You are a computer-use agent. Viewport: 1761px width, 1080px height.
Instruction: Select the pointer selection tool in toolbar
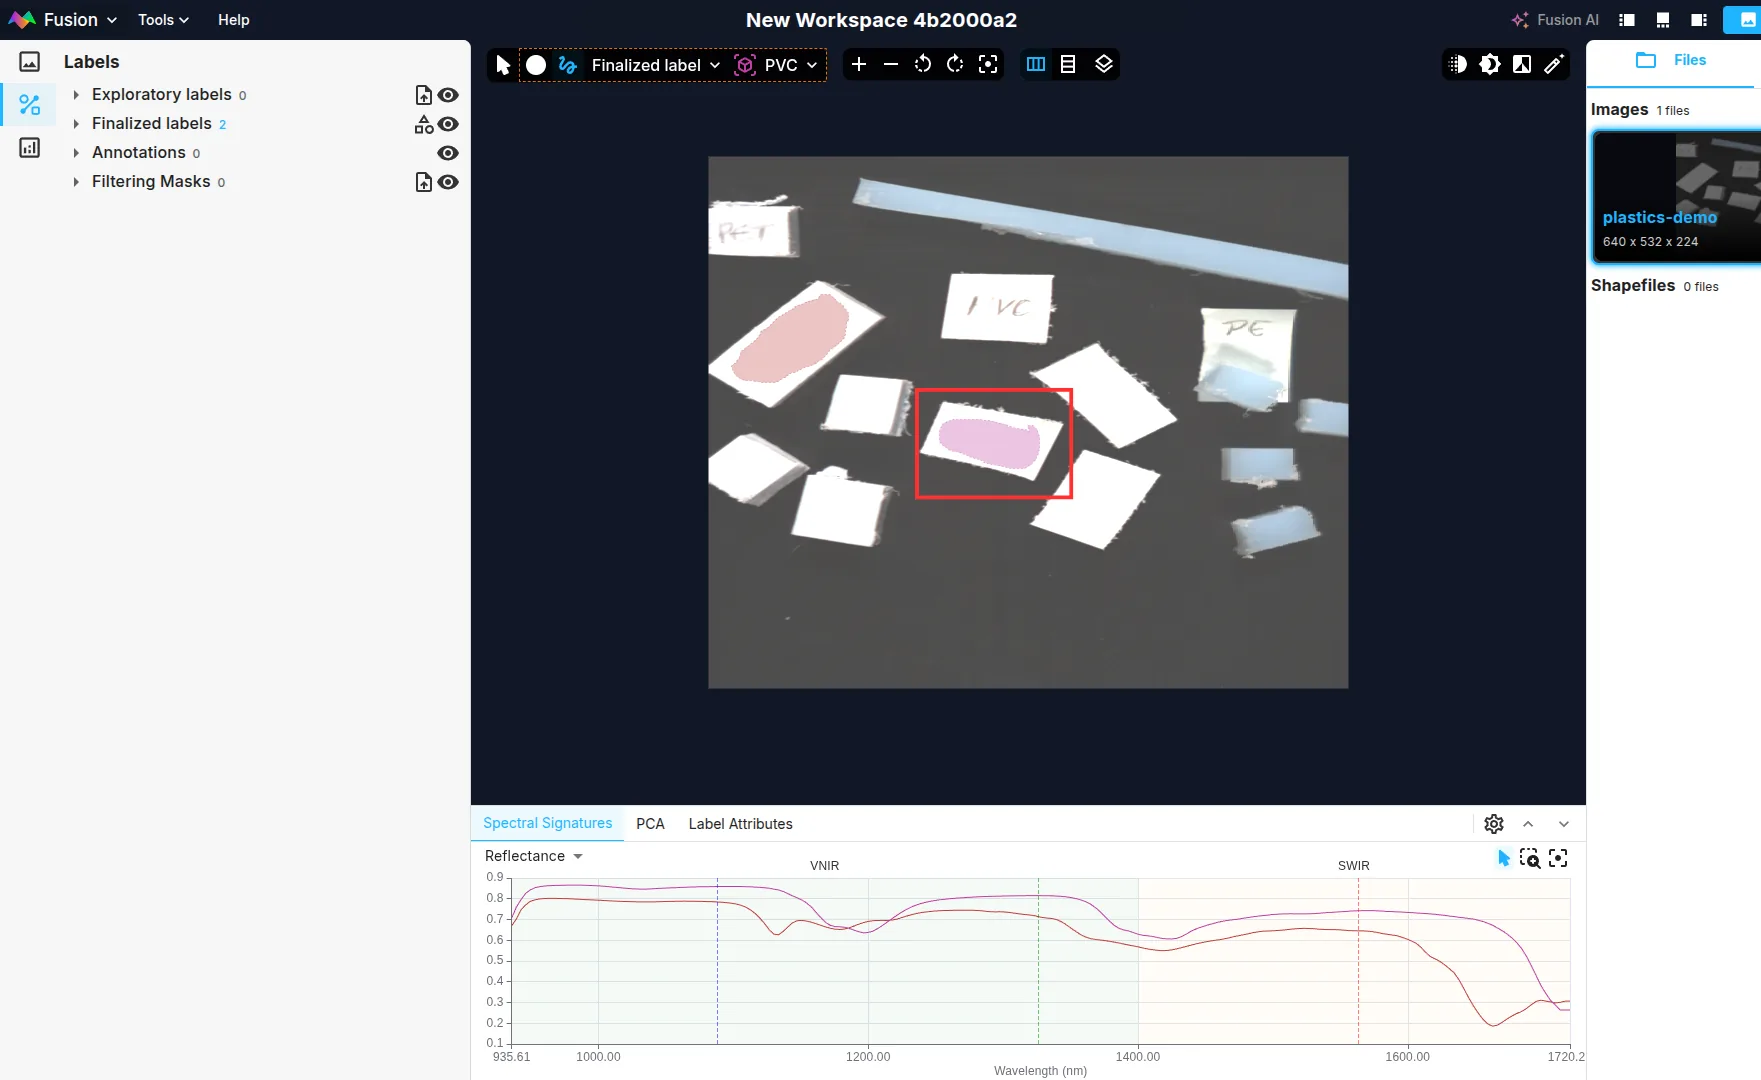coord(503,65)
